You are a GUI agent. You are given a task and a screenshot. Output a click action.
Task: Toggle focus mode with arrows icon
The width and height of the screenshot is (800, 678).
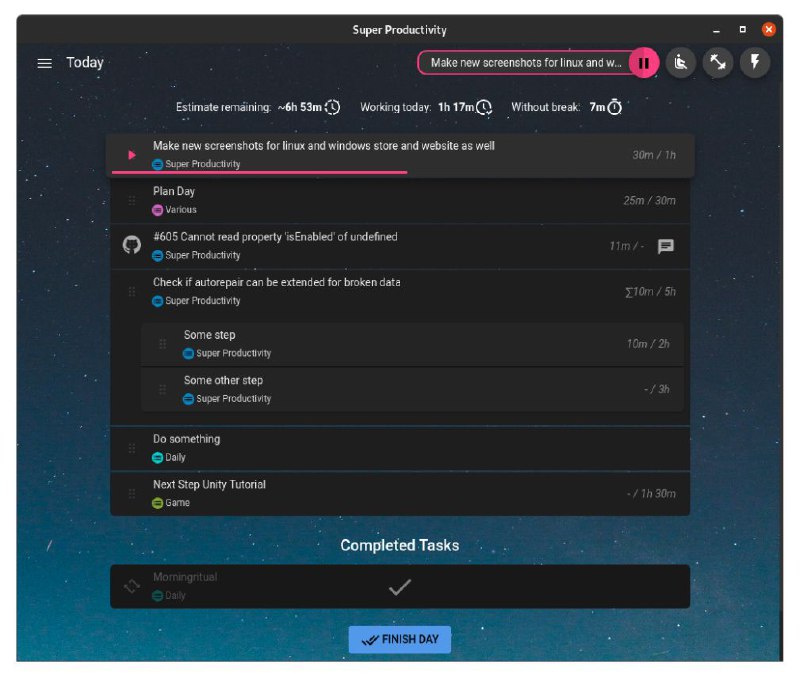coord(718,63)
